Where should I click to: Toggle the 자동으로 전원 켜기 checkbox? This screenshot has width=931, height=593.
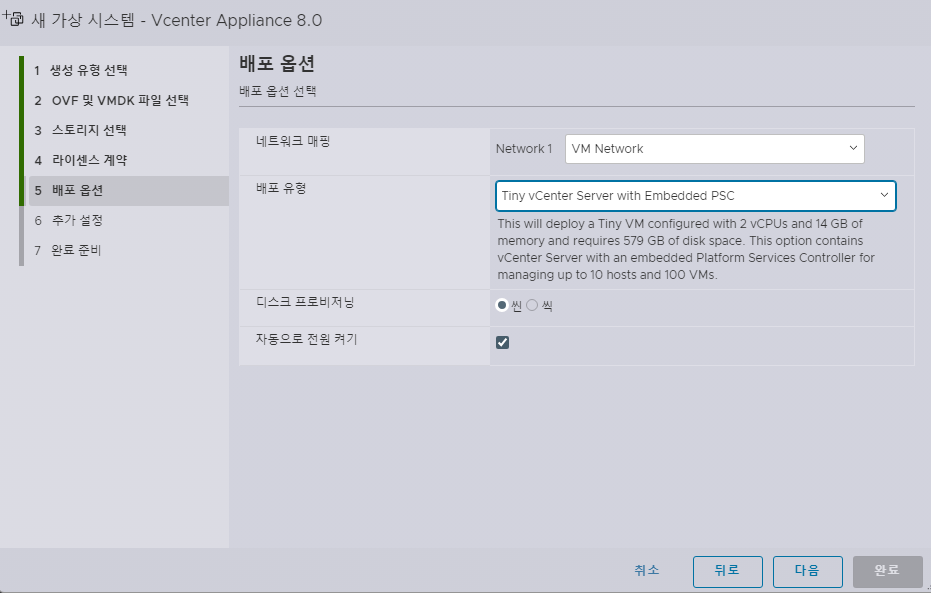(x=502, y=343)
